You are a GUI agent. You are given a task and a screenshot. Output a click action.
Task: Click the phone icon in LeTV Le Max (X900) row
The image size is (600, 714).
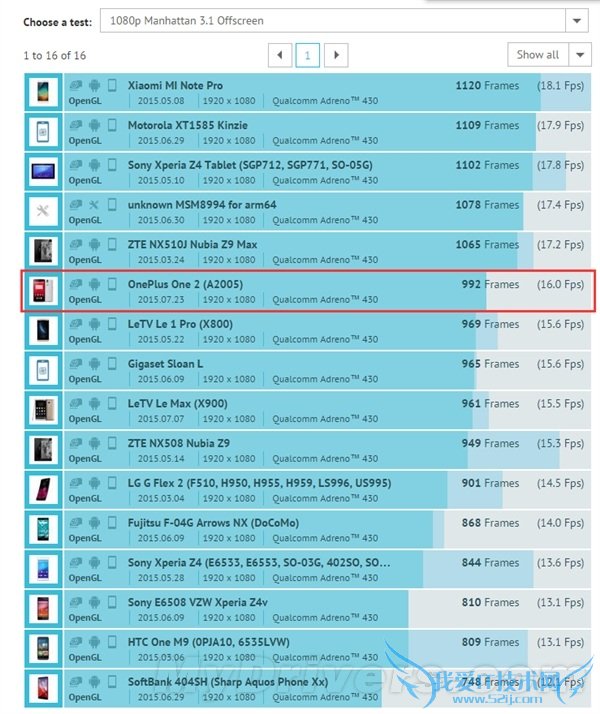point(112,404)
